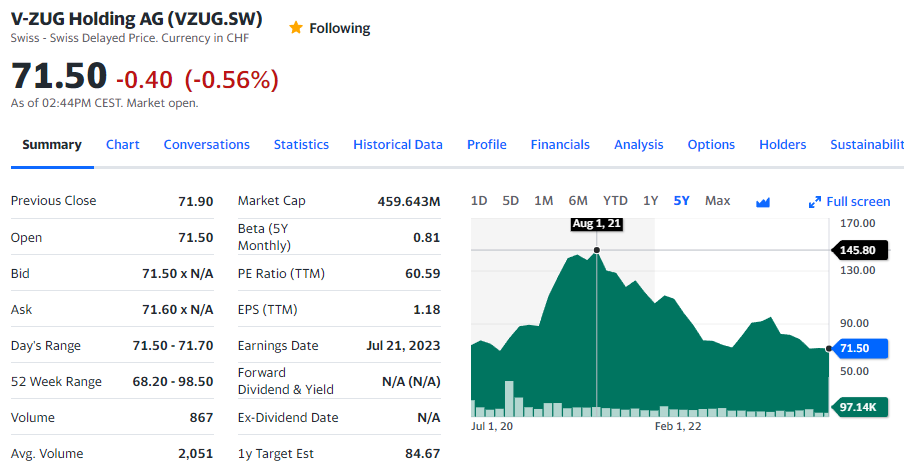Image resolution: width=904 pixels, height=463 pixels.
Task: Click the Beta value 0.81
Action: 427,238
